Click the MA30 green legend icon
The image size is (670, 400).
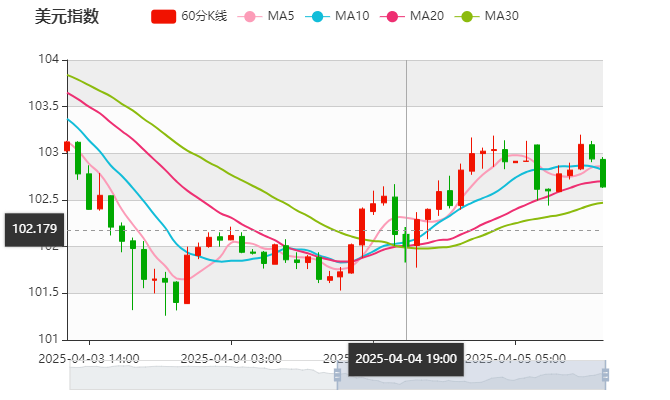(466, 17)
